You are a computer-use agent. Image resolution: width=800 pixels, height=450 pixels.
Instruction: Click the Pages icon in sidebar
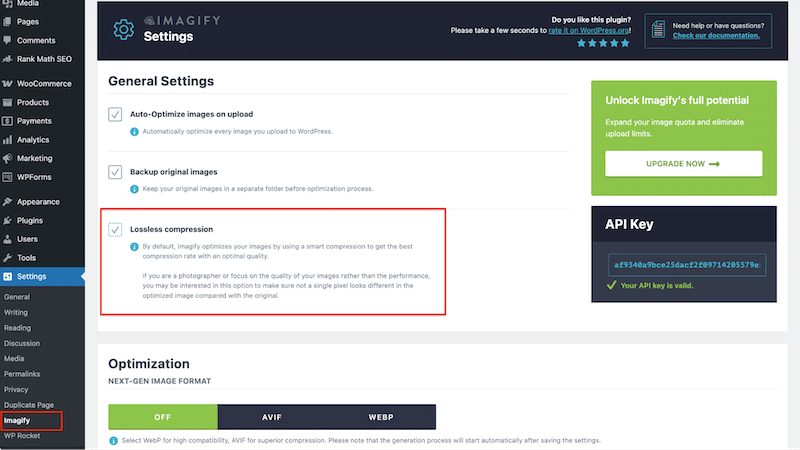coord(7,21)
